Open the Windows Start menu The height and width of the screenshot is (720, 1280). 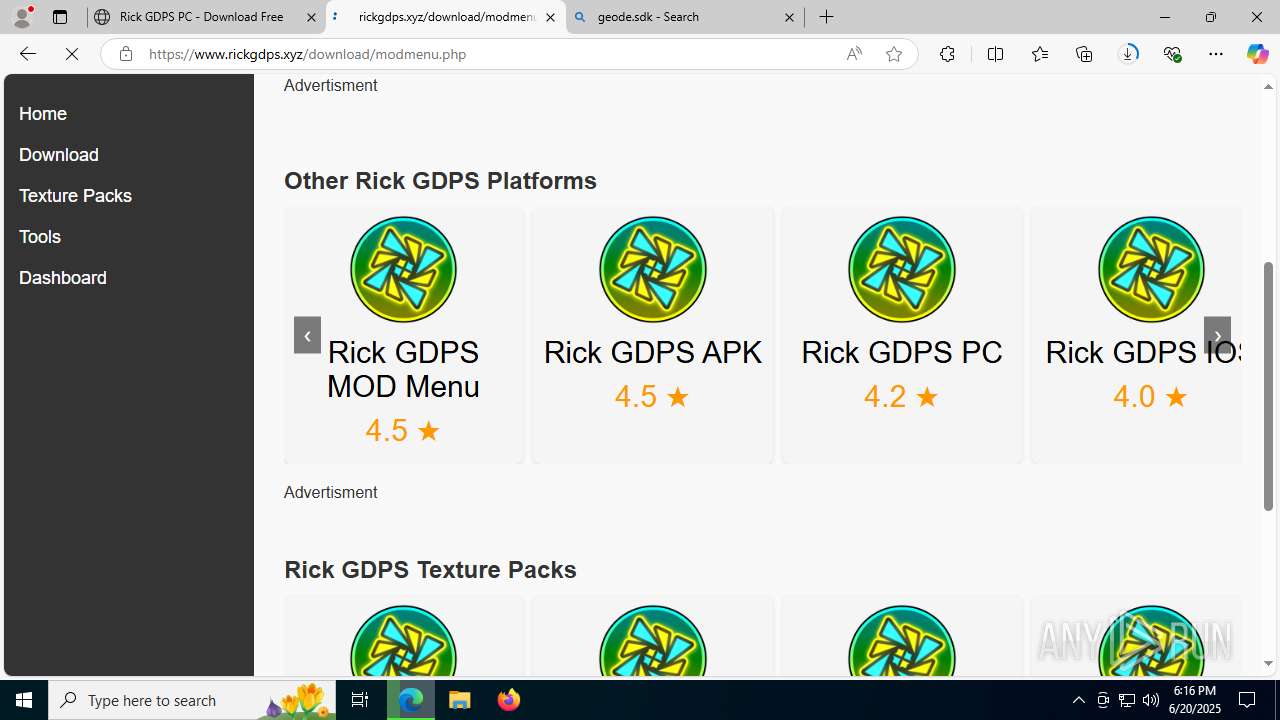24,700
